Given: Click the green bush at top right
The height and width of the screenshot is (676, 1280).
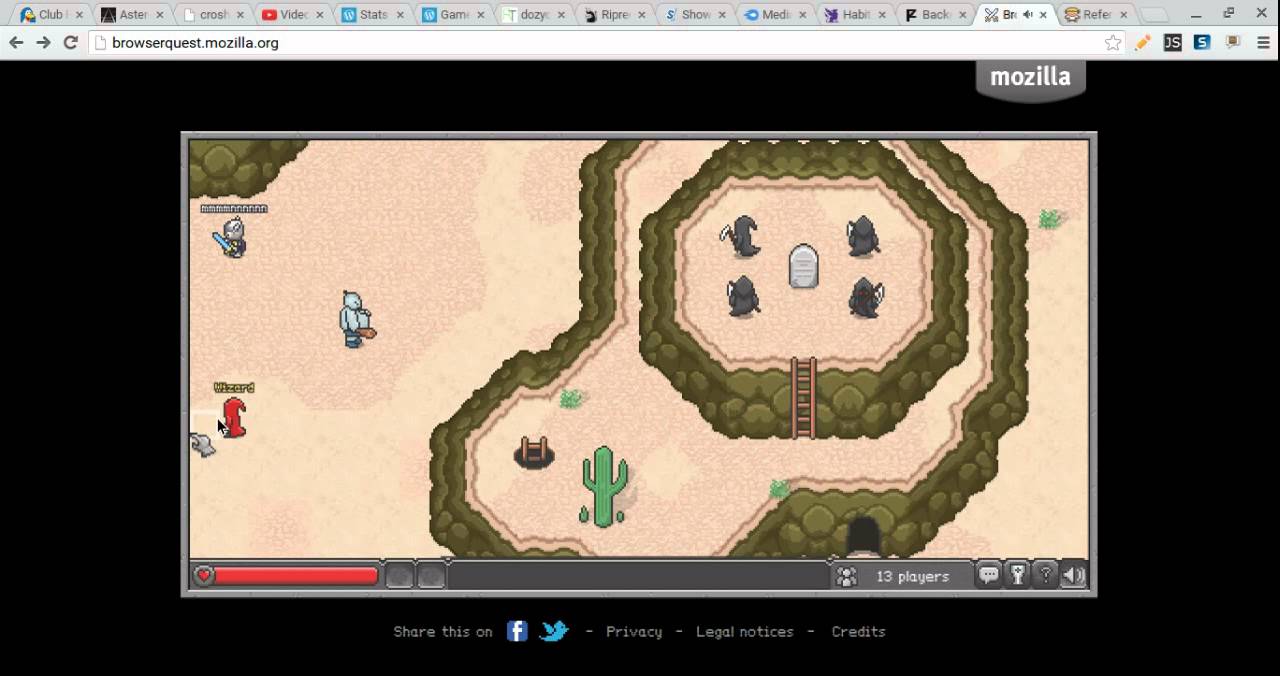Looking at the screenshot, I should tap(1049, 219).
